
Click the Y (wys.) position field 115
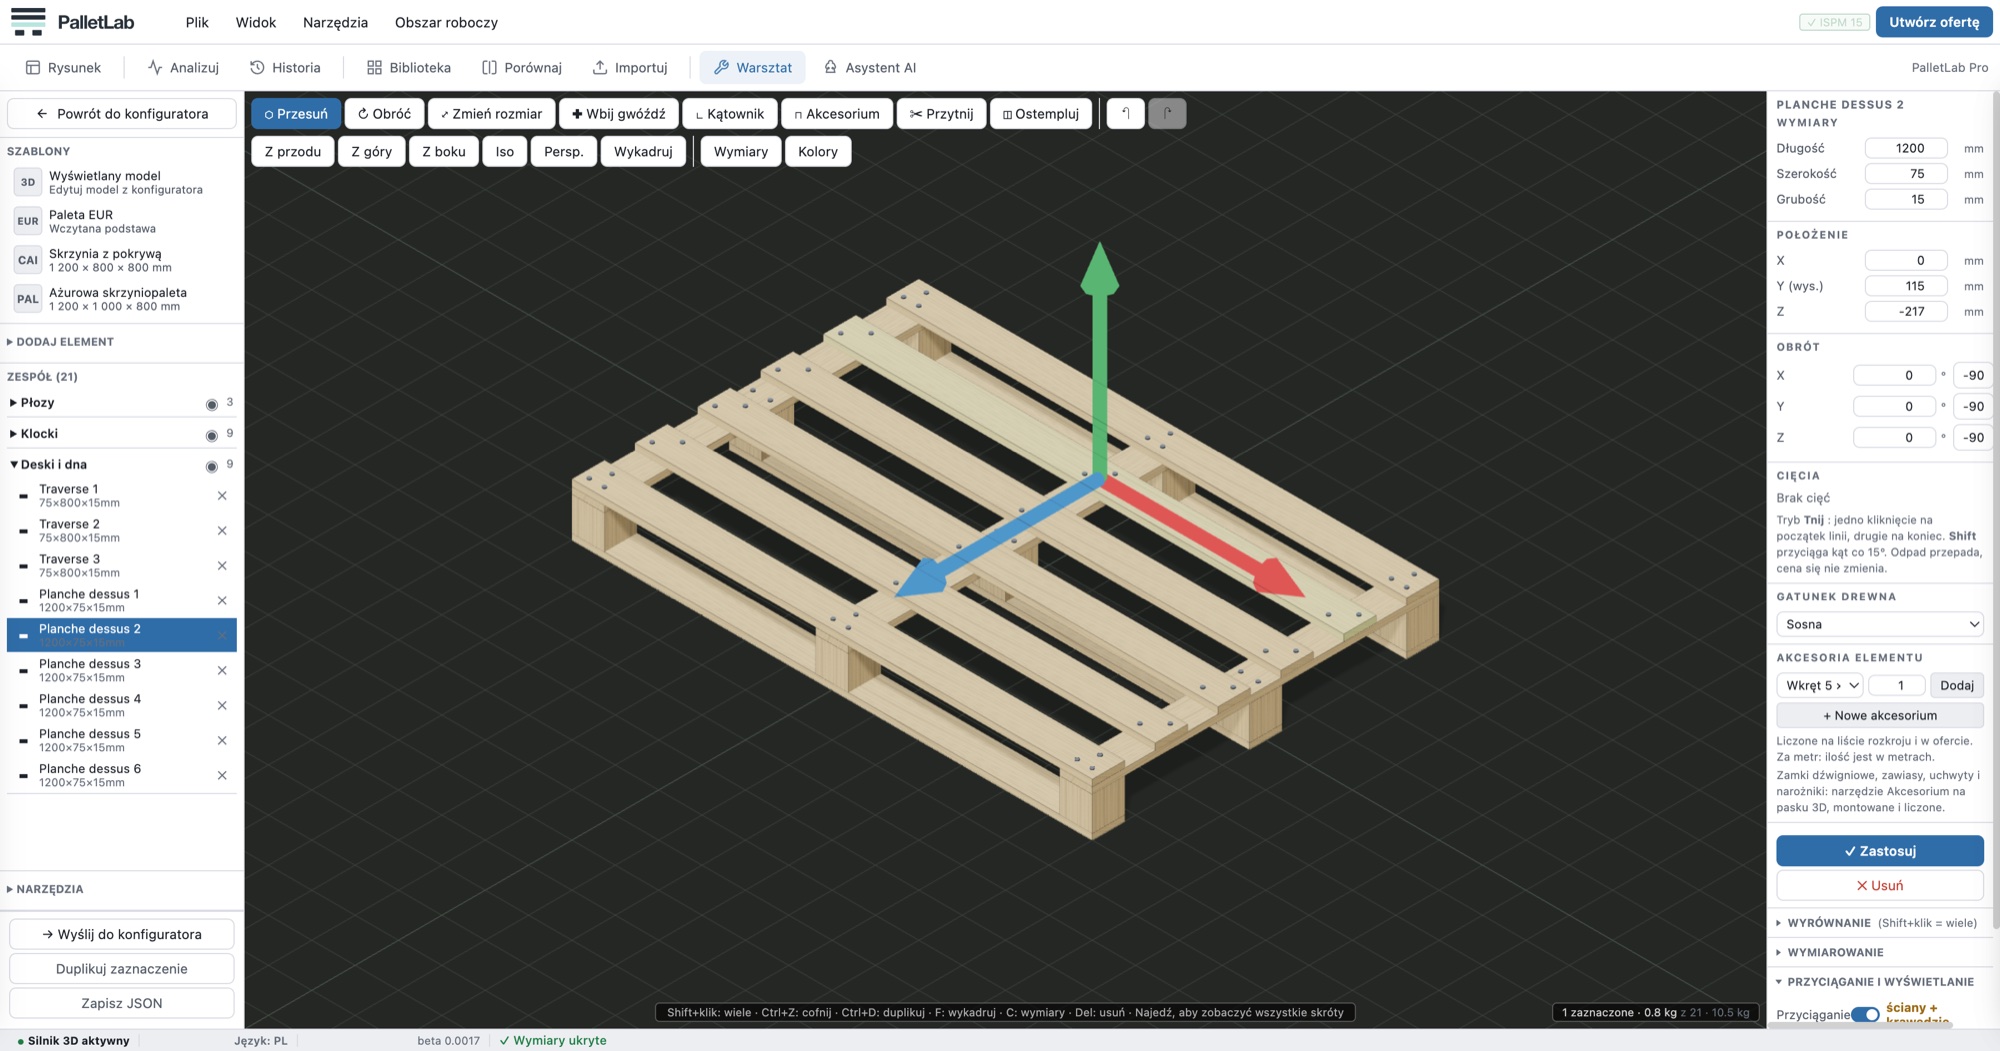1906,286
